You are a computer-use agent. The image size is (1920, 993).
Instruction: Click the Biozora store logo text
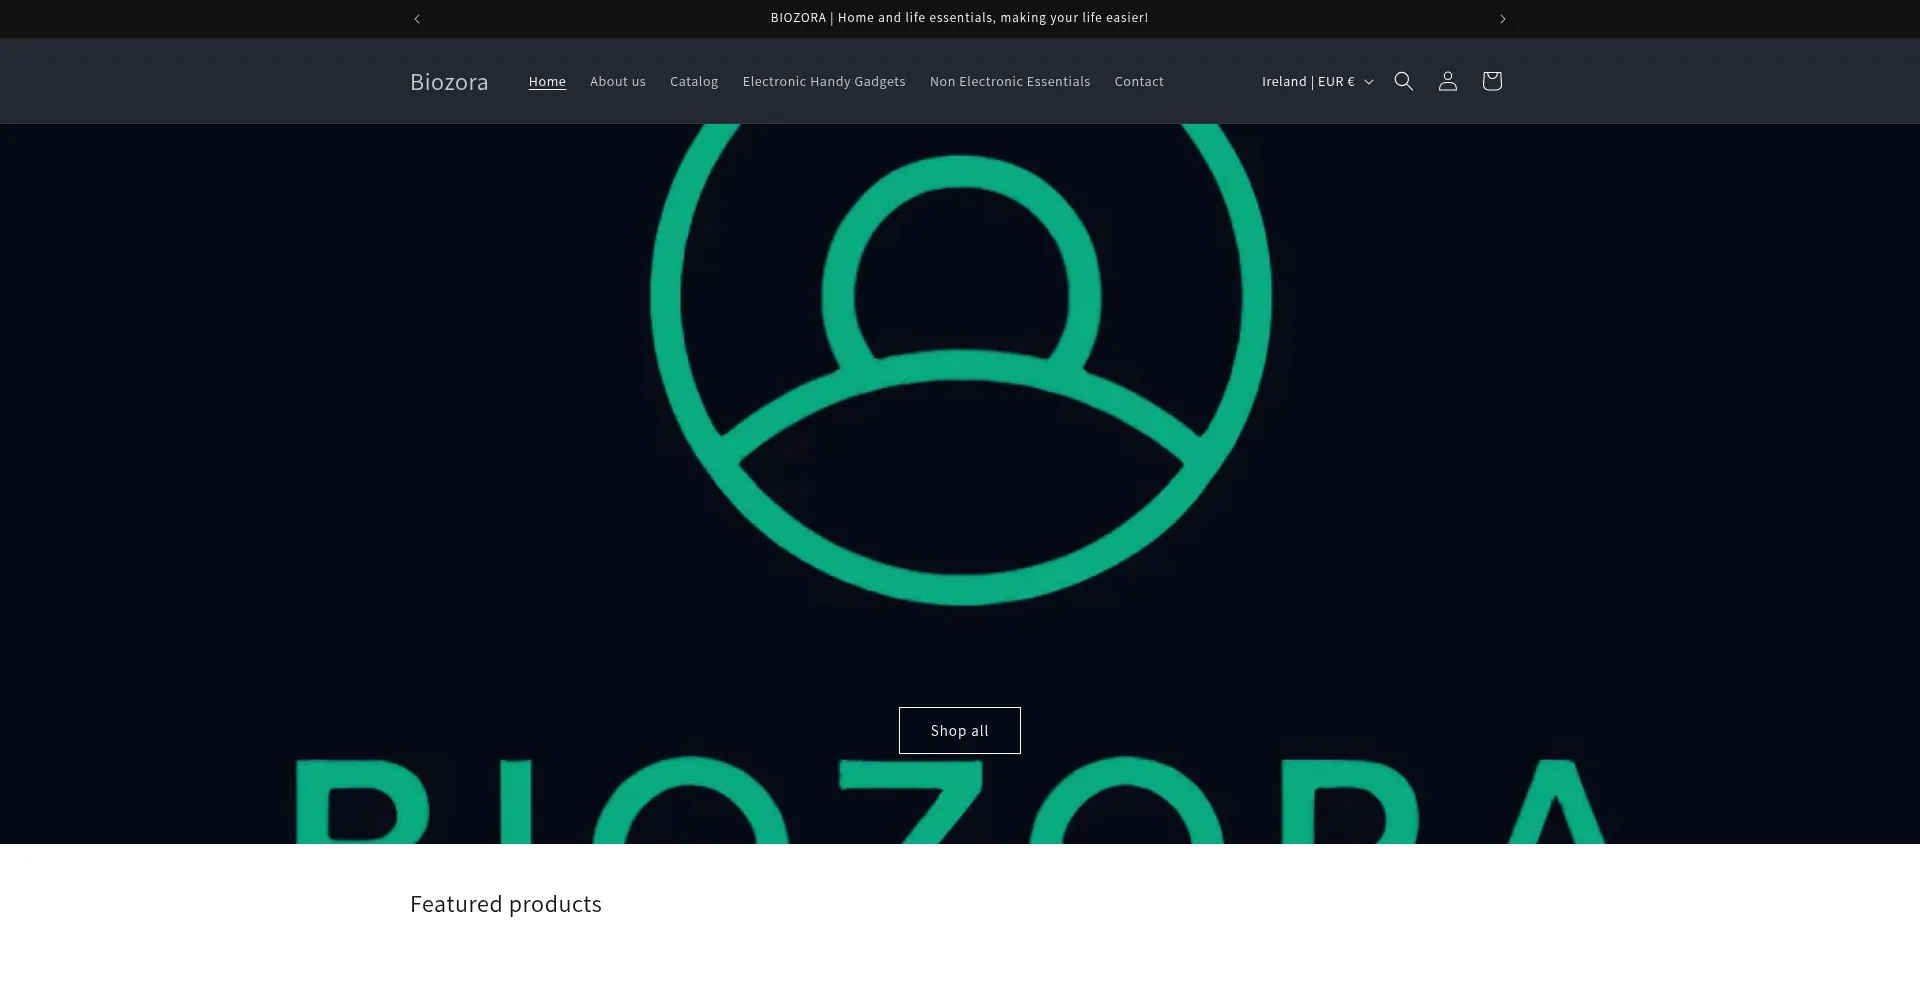pos(449,82)
